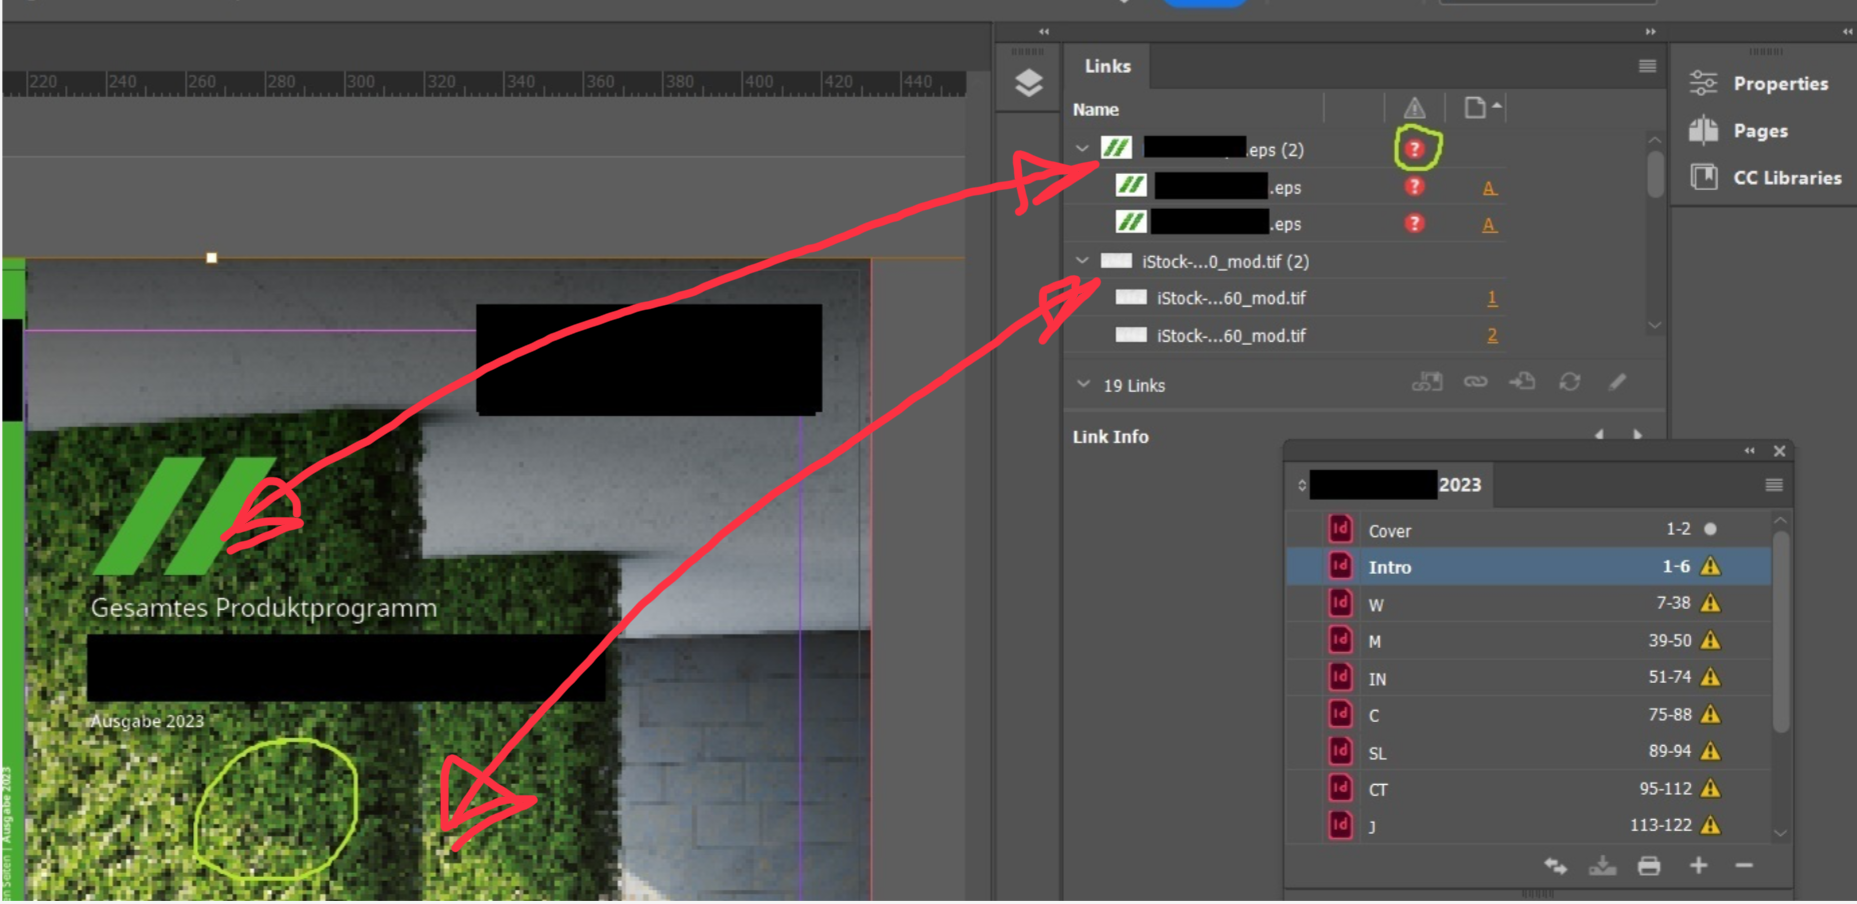This screenshot has height=904, width=1857.
Task: Click the Print Book icon
Action: [x=1650, y=866]
